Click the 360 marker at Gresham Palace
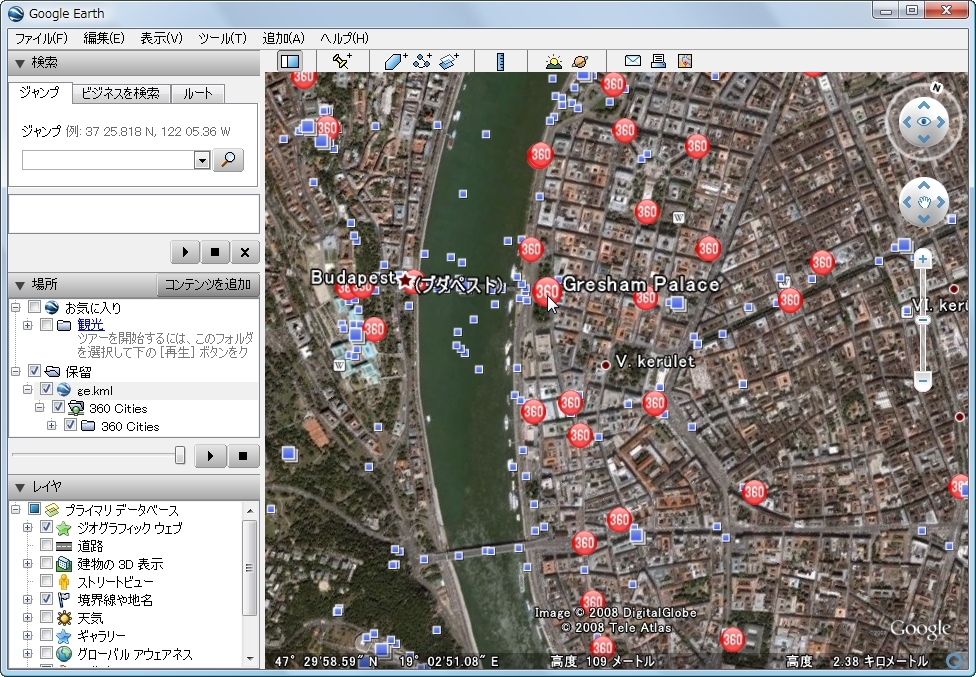976x677 pixels. (547, 291)
